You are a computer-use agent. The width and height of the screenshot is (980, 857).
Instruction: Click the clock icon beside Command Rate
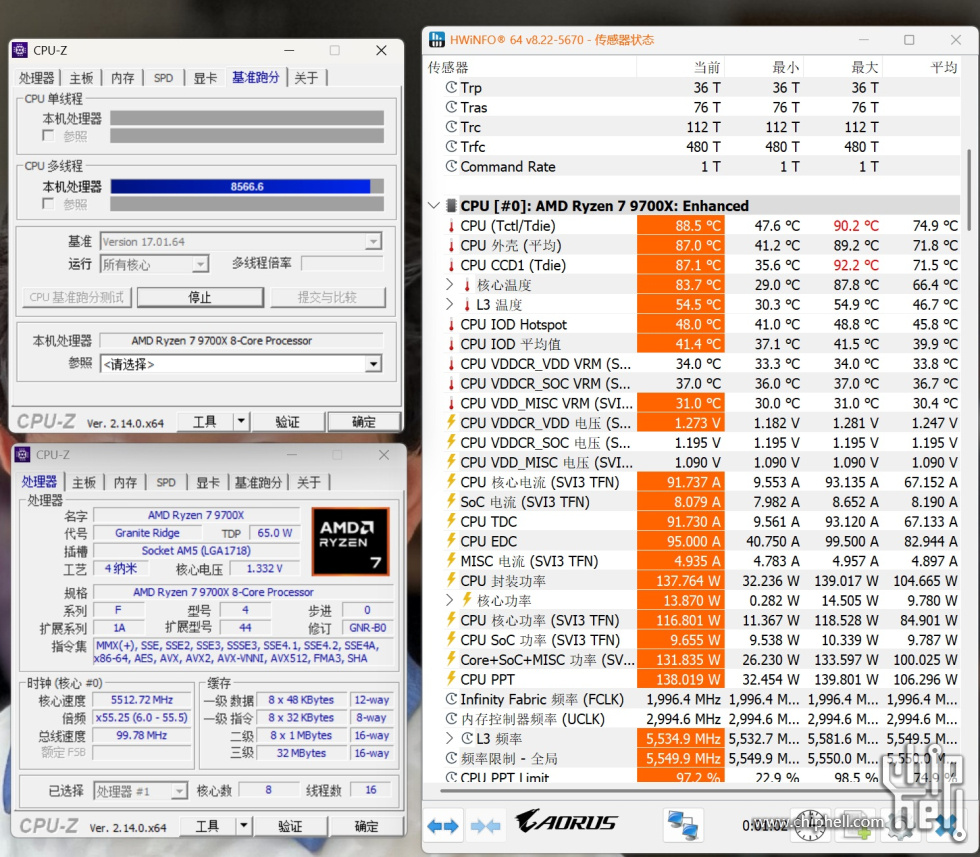451,166
